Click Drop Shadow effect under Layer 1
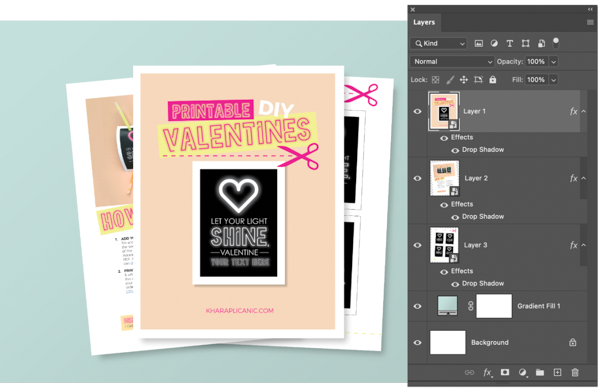 coord(483,150)
